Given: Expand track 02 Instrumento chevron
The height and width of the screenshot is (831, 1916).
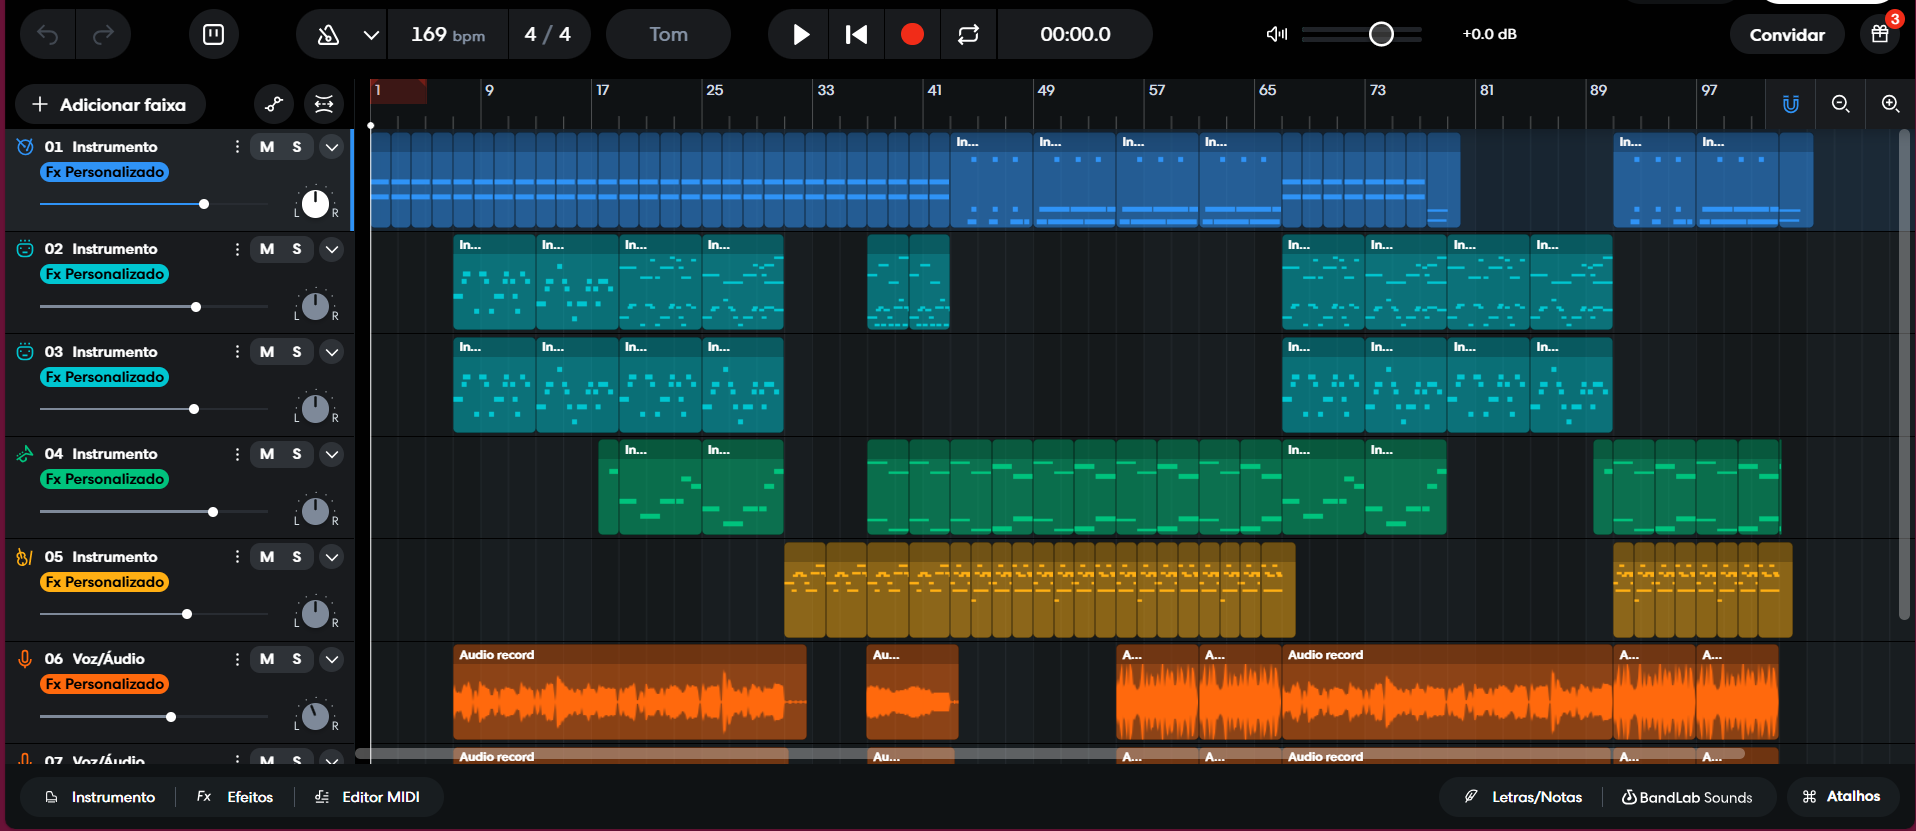Looking at the screenshot, I should pyautogui.click(x=332, y=249).
